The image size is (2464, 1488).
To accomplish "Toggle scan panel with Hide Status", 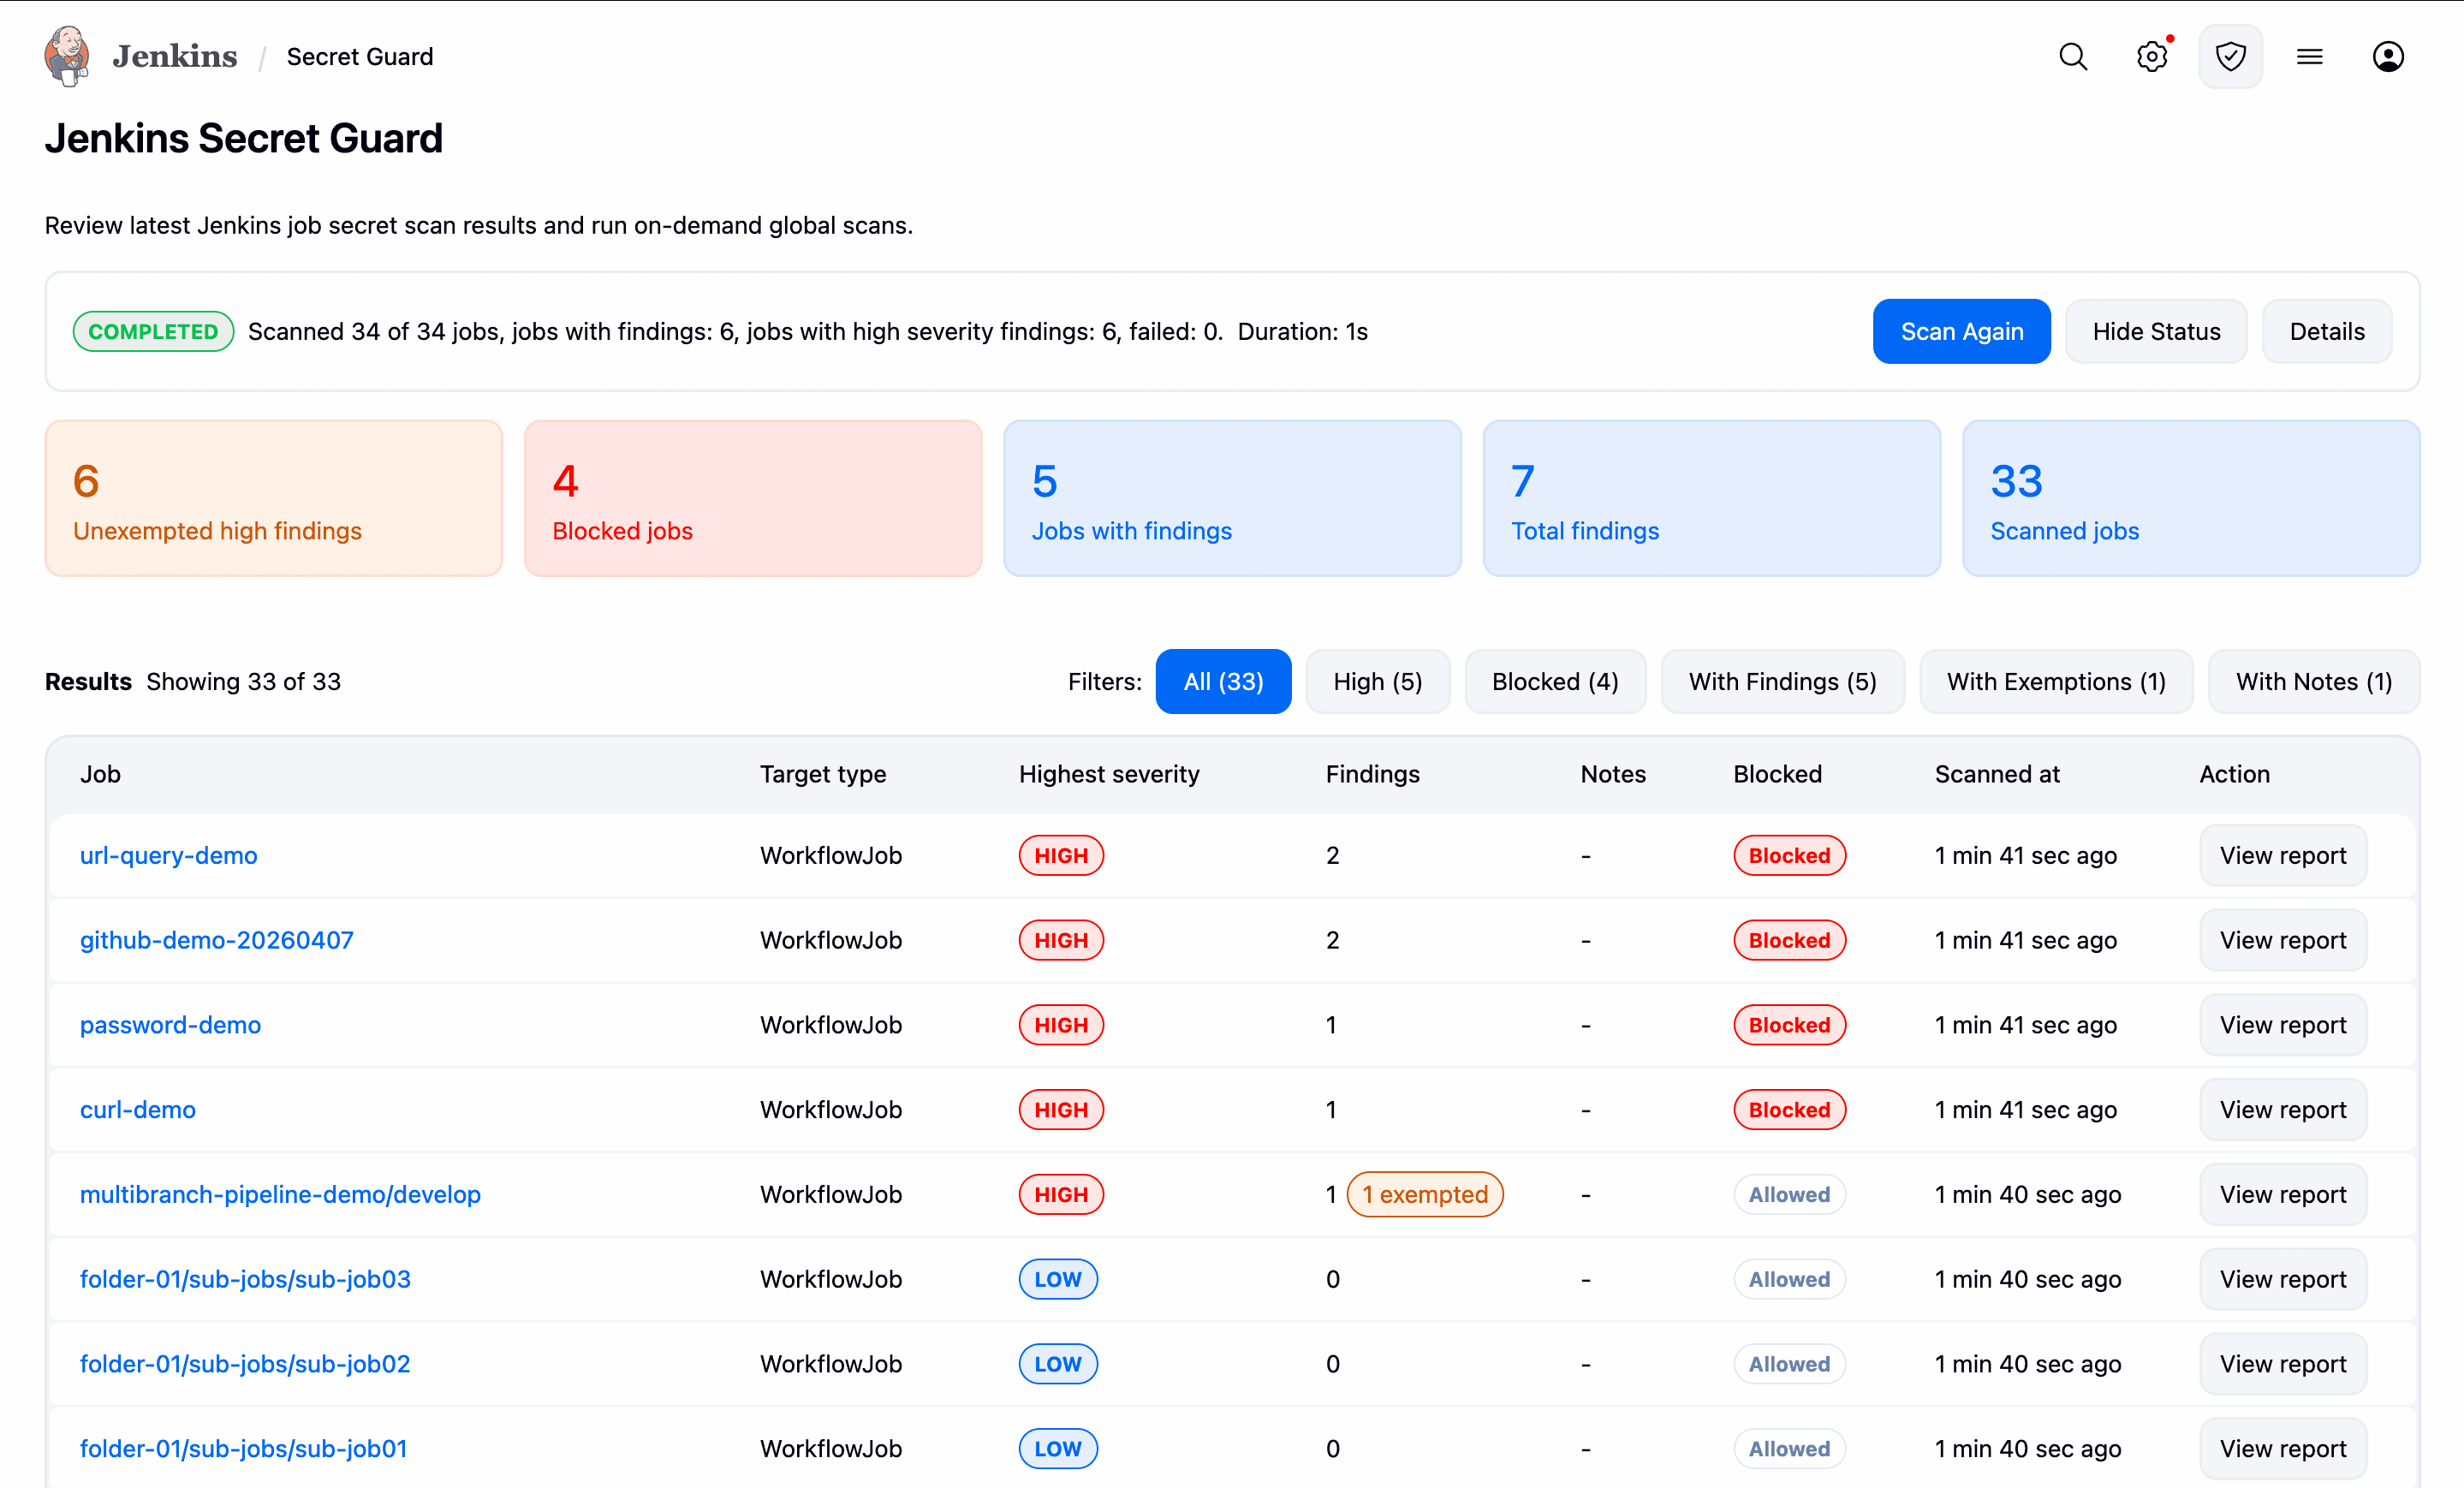I will pos(2156,331).
